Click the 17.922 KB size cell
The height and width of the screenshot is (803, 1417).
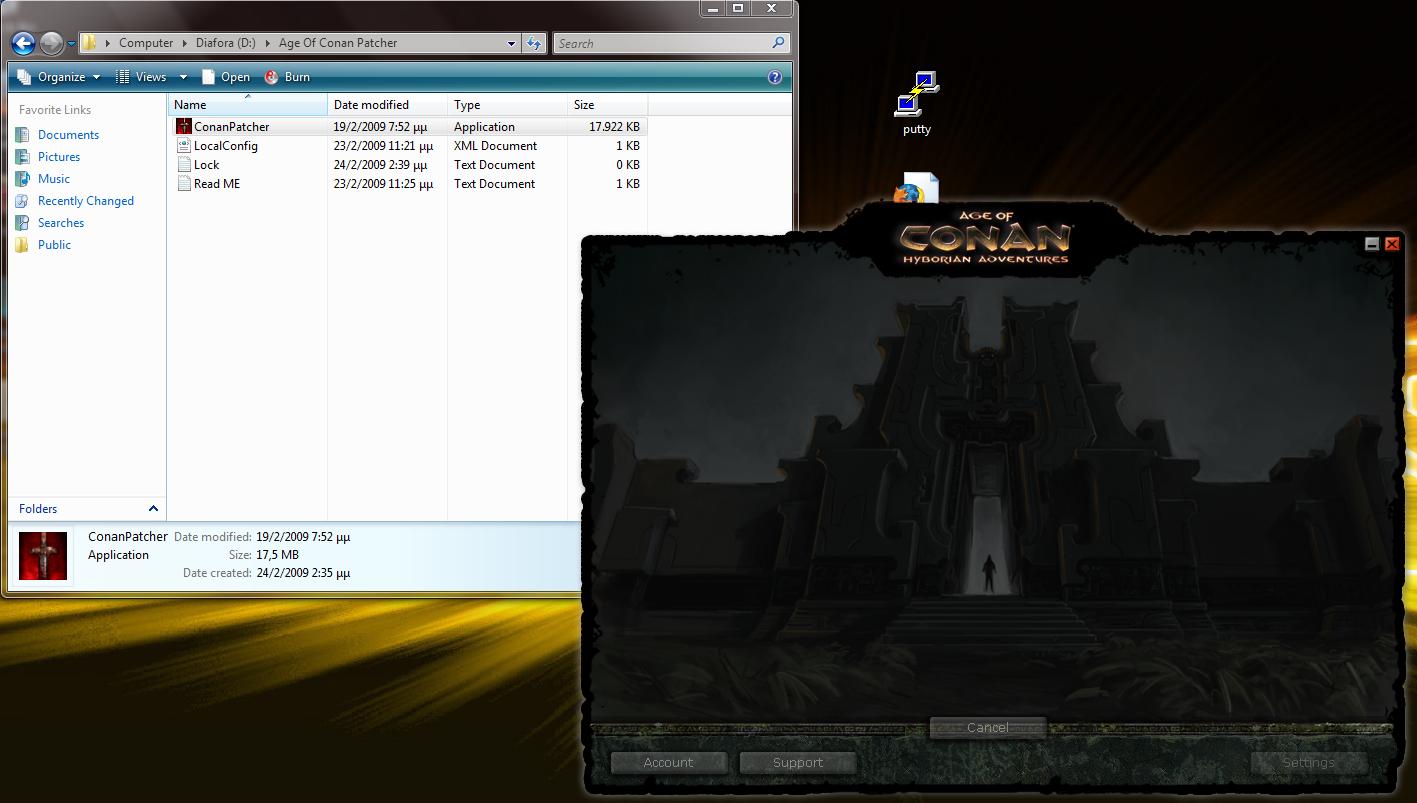(x=613, y=127)
